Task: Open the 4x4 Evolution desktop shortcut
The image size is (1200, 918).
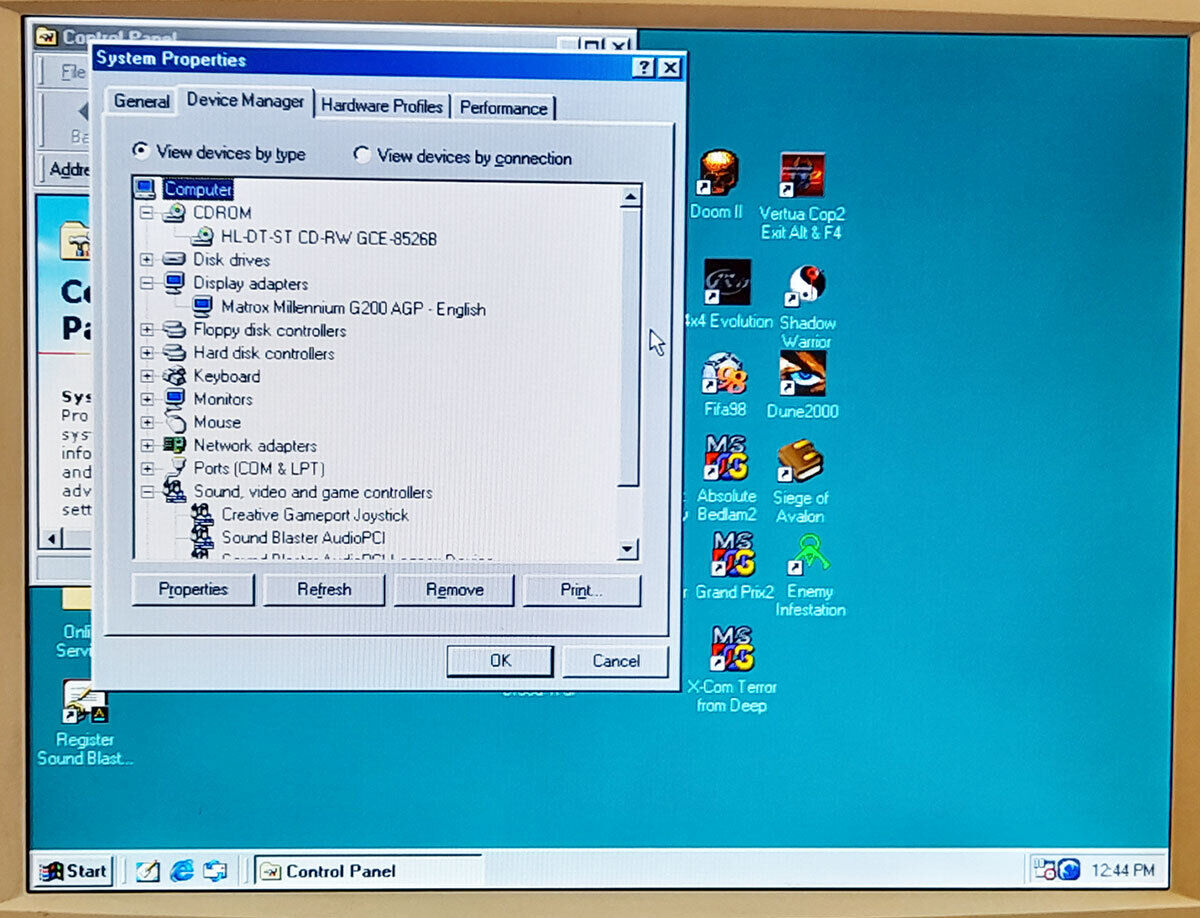Action: click(x=727, y=283)
